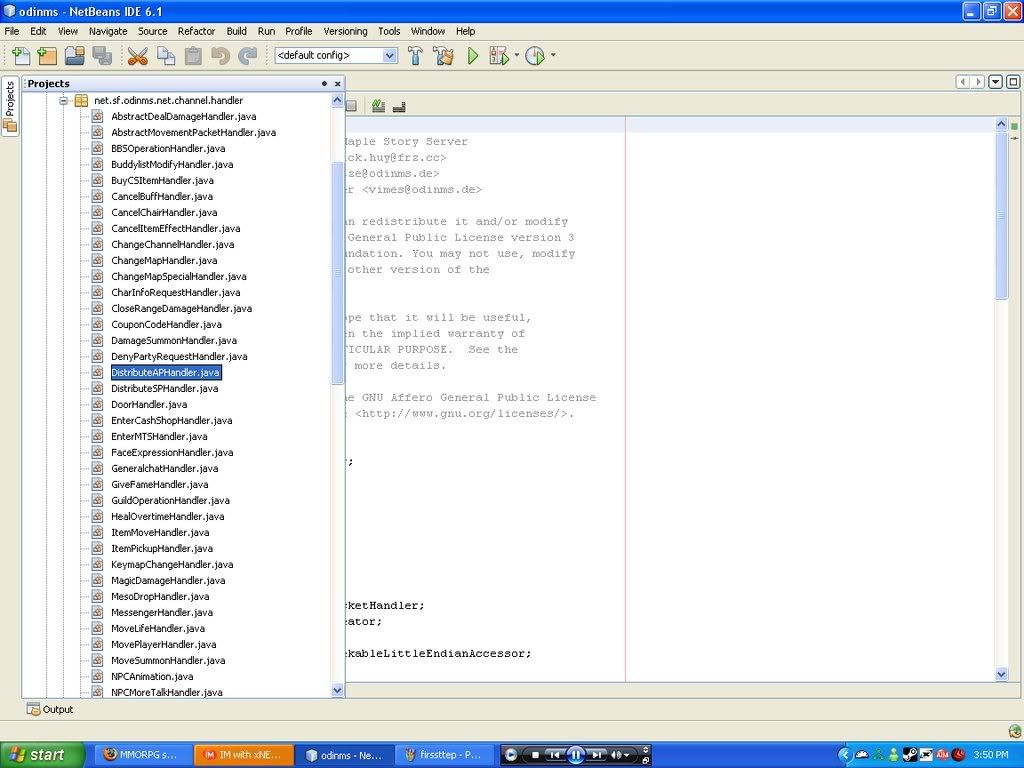Click the Windows start button
The width and height of the screenshot is (1024, 768).
click(x=41, y=755)
